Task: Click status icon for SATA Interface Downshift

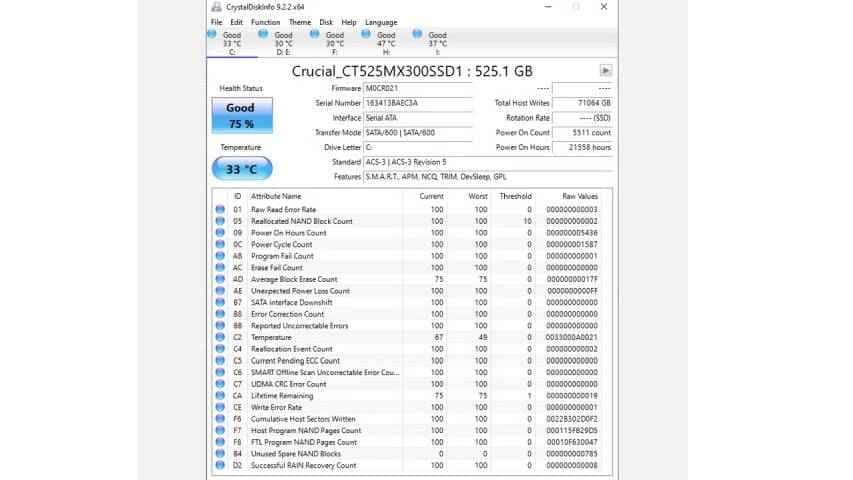Action: point(220,302)
